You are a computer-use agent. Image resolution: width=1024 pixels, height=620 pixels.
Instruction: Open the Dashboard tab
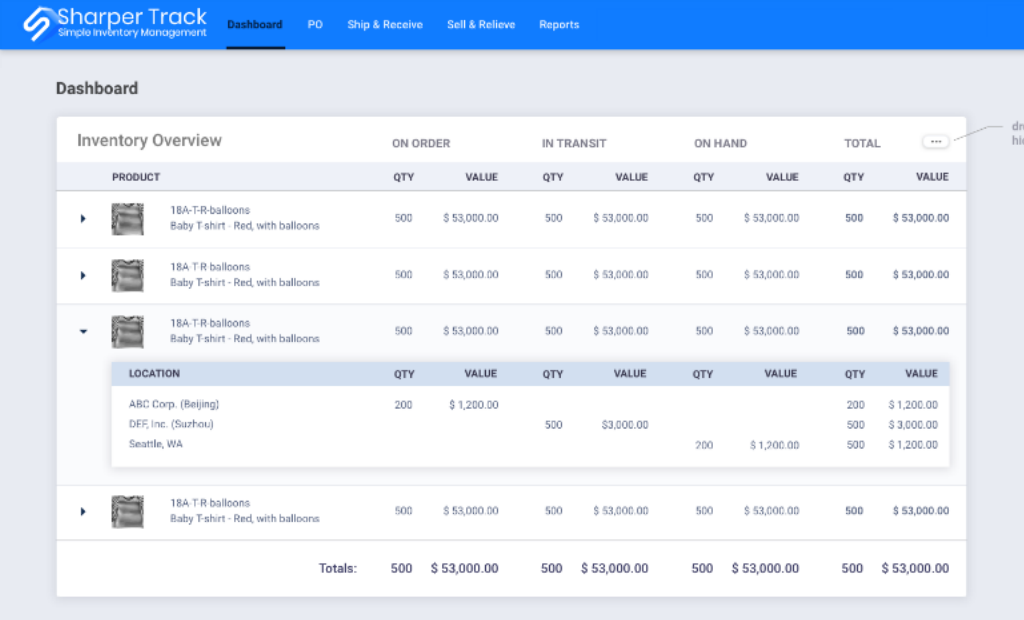point(255,25)
